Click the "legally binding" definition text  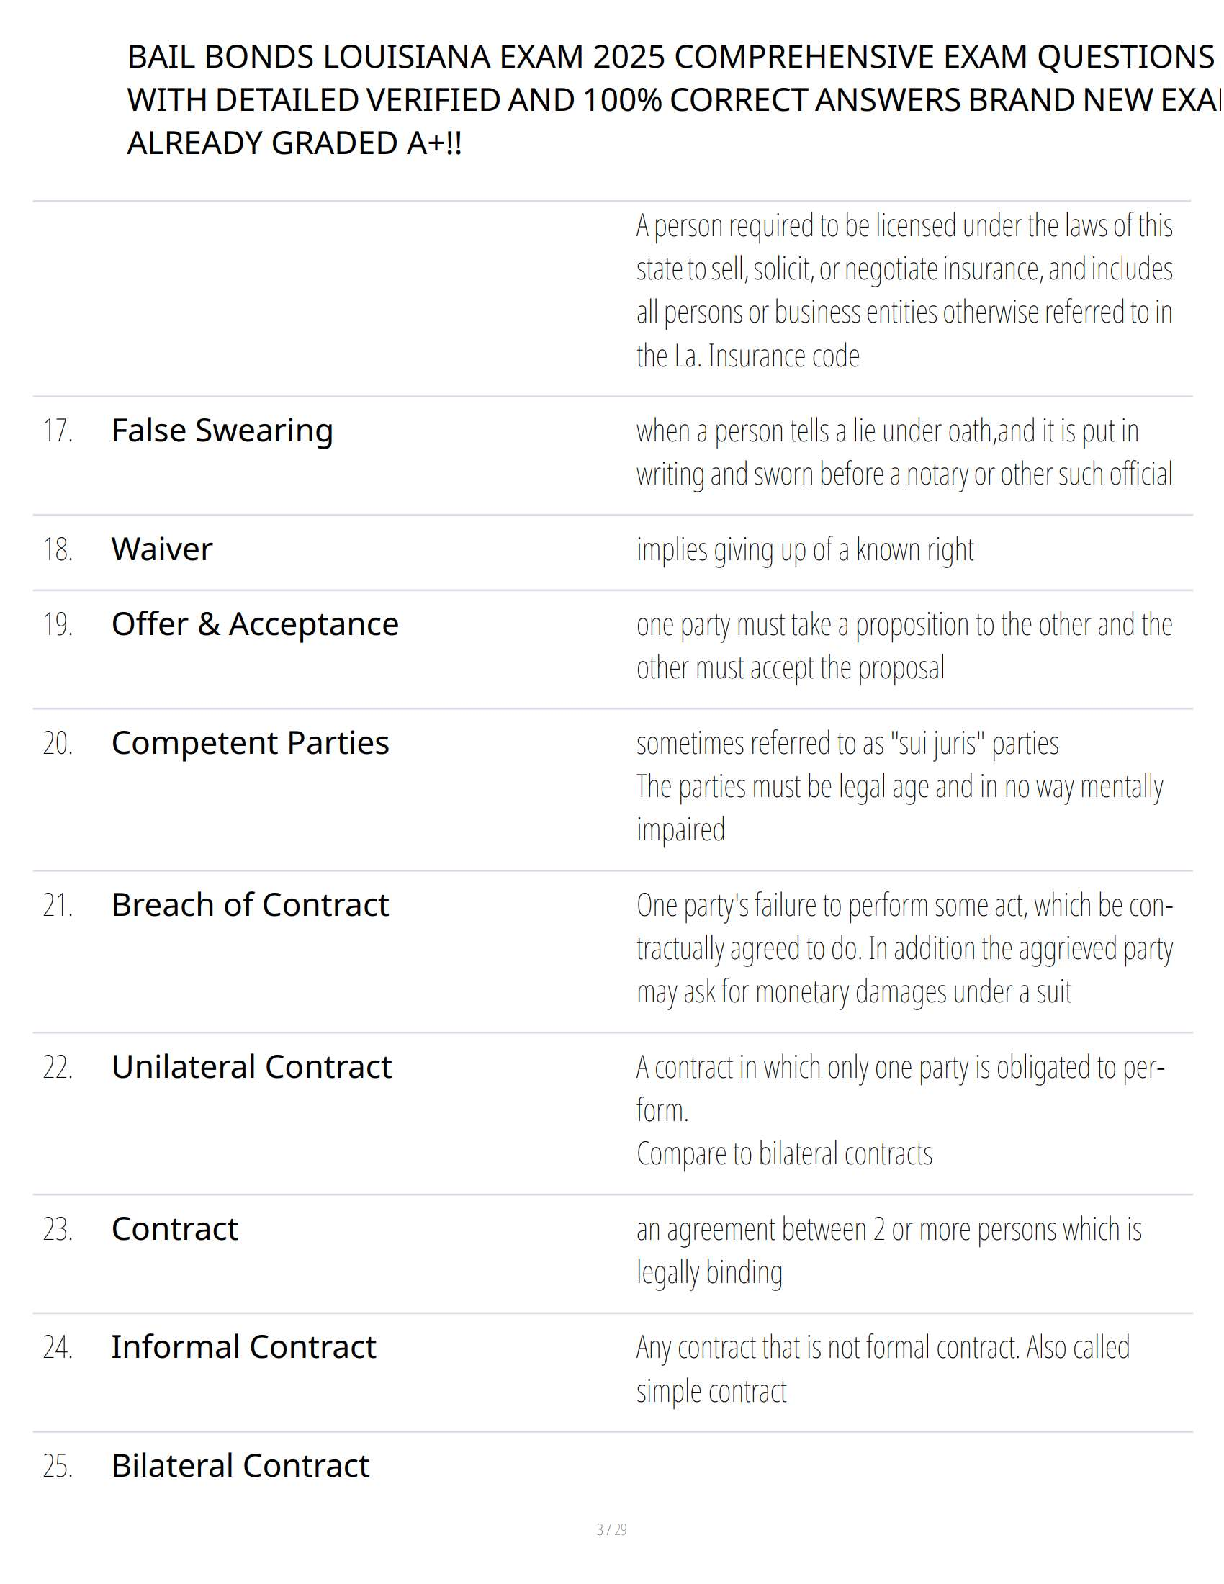tap(709, 1273)
